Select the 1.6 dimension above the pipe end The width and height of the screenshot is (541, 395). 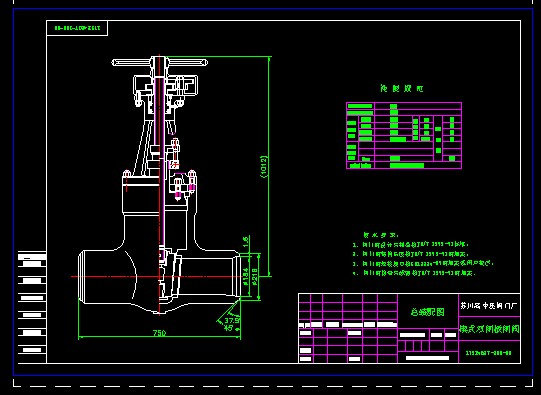click(246, 241)
